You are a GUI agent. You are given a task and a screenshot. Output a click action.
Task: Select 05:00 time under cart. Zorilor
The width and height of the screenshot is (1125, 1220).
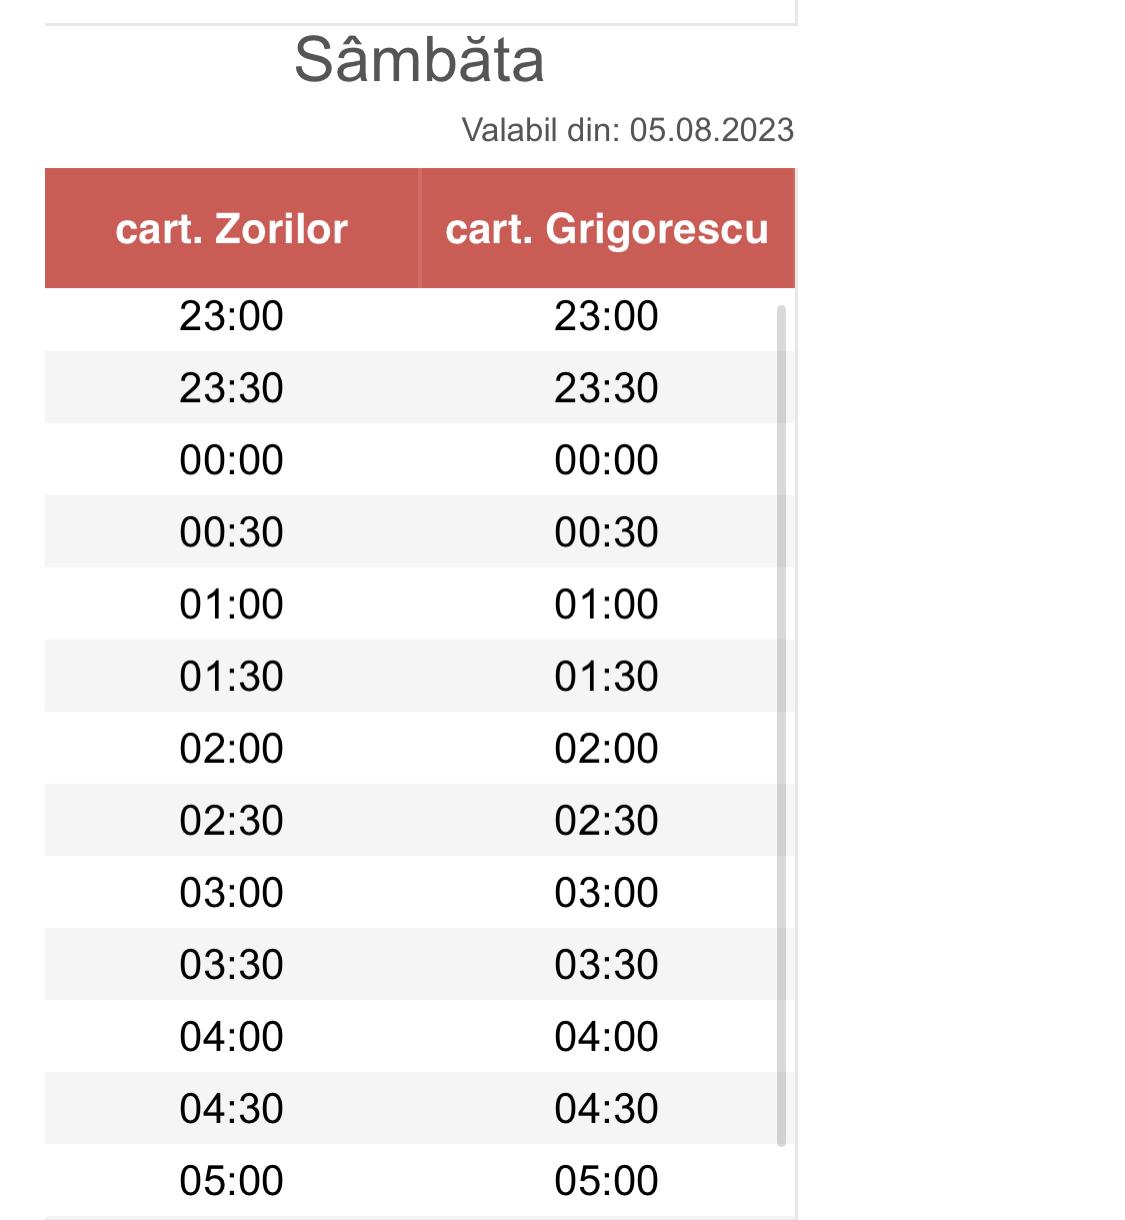click(x=231, y=1180)
